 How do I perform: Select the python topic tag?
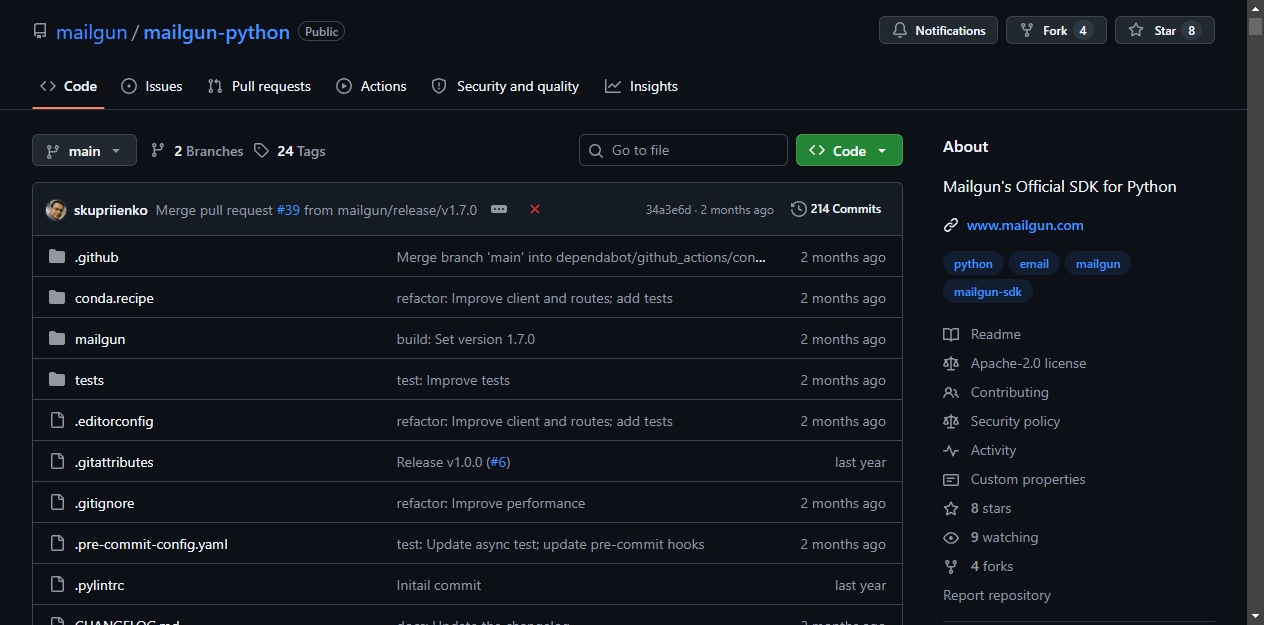click(973, 264)
